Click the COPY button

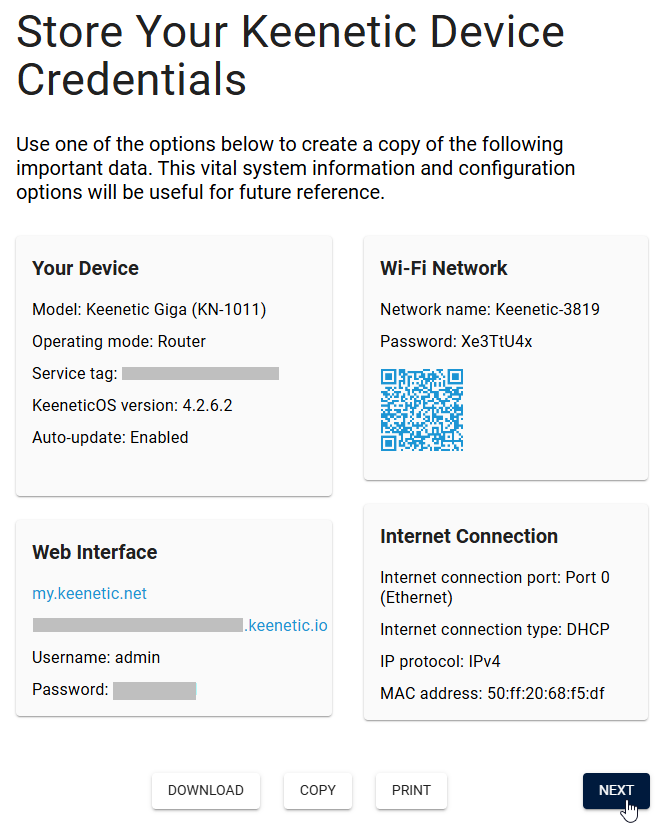318,790
